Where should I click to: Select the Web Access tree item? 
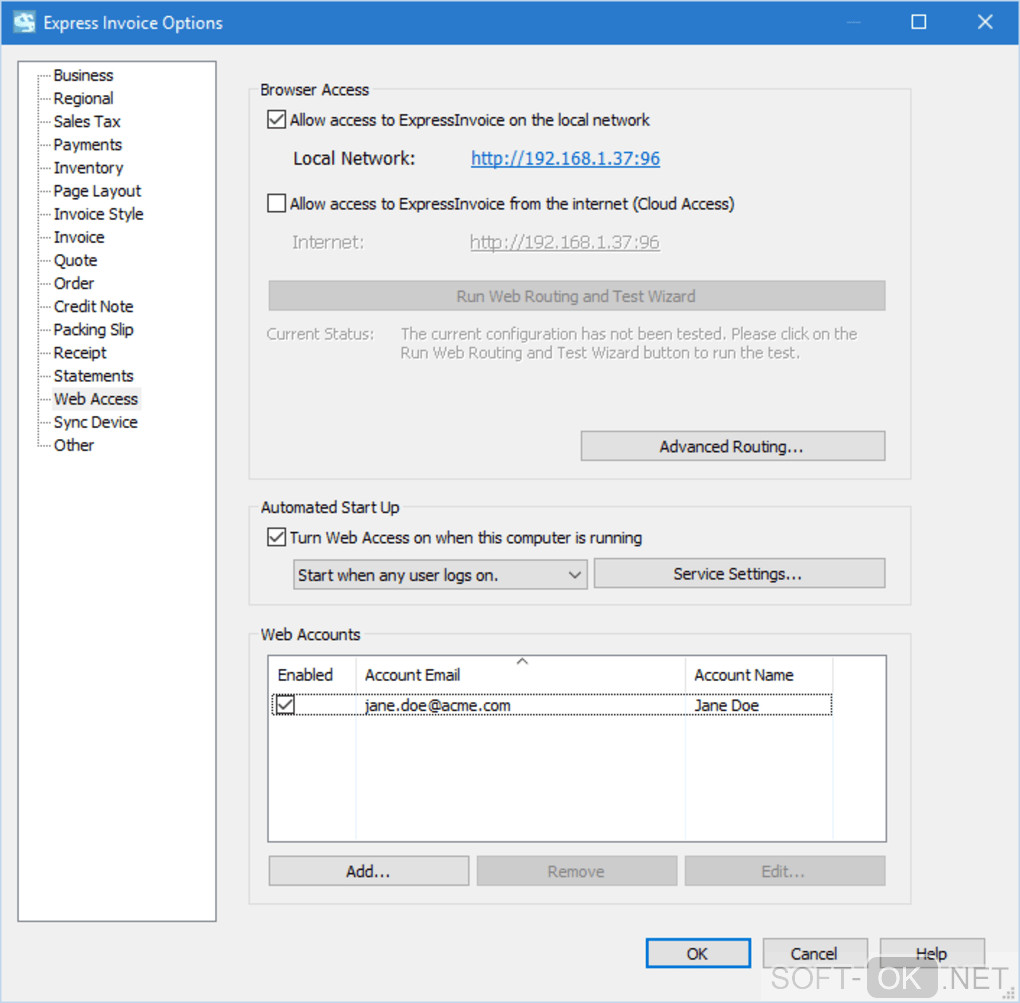click(96, 399)
